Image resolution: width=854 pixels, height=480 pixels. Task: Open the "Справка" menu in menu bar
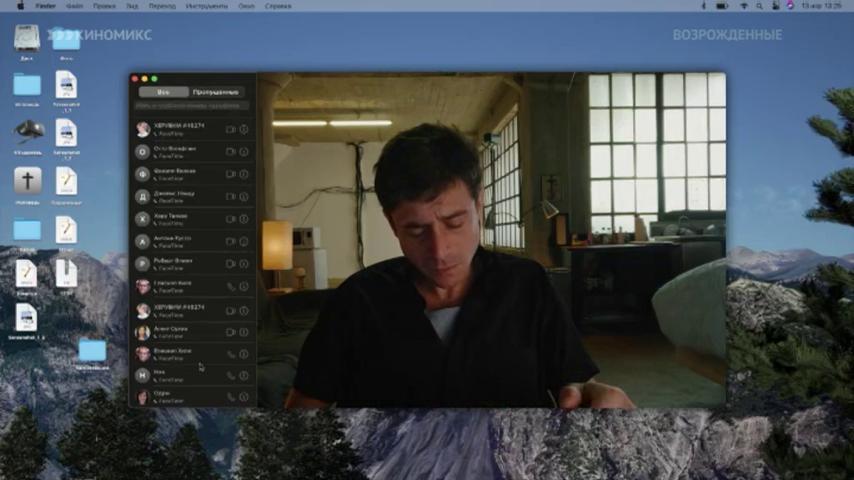(x=278, y=6)
